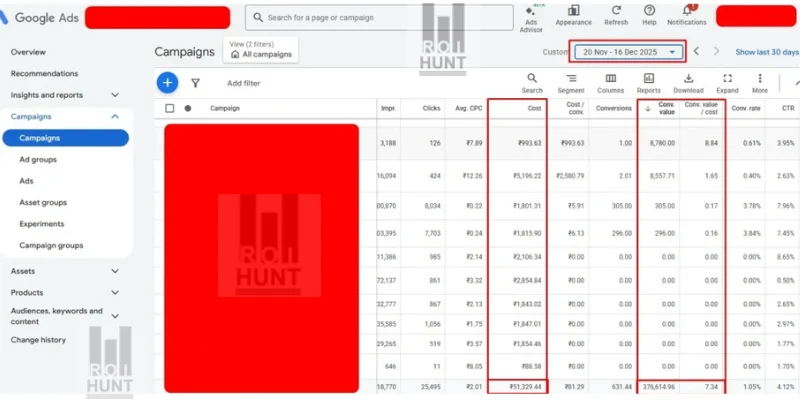Image resolution: width=800 pixels, height=400 pixels.
Task: Open Campaign groups in the sidebar
Action: (x=51, y=245)
